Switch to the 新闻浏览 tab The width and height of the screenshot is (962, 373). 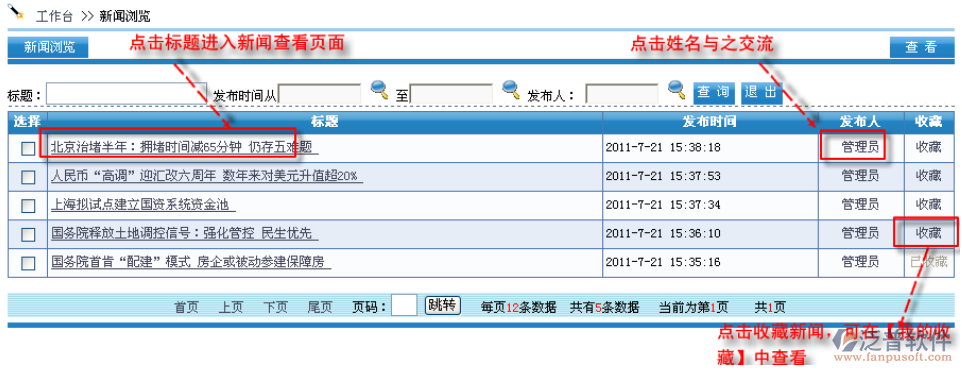(48, 47)
